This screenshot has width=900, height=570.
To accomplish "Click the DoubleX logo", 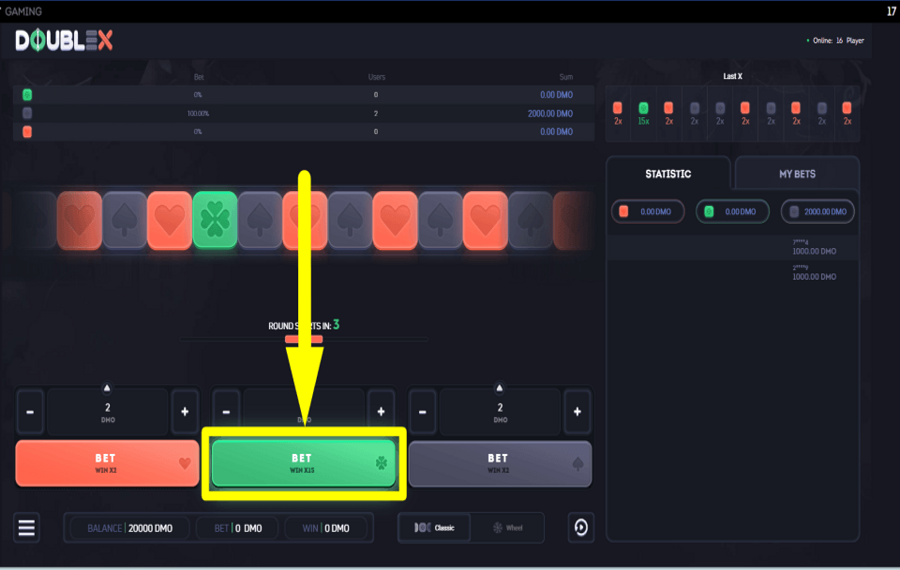I will coord(64,41).
